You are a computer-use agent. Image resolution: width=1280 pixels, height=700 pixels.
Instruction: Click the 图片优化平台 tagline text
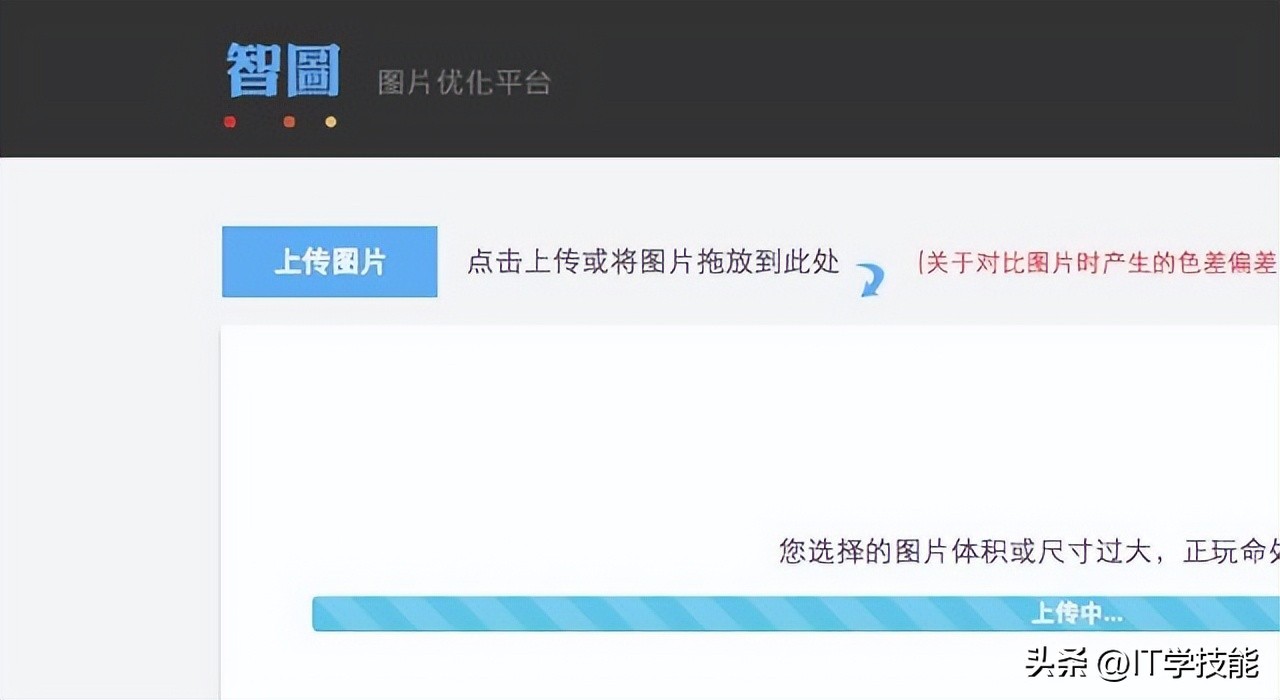pos(464,82)
